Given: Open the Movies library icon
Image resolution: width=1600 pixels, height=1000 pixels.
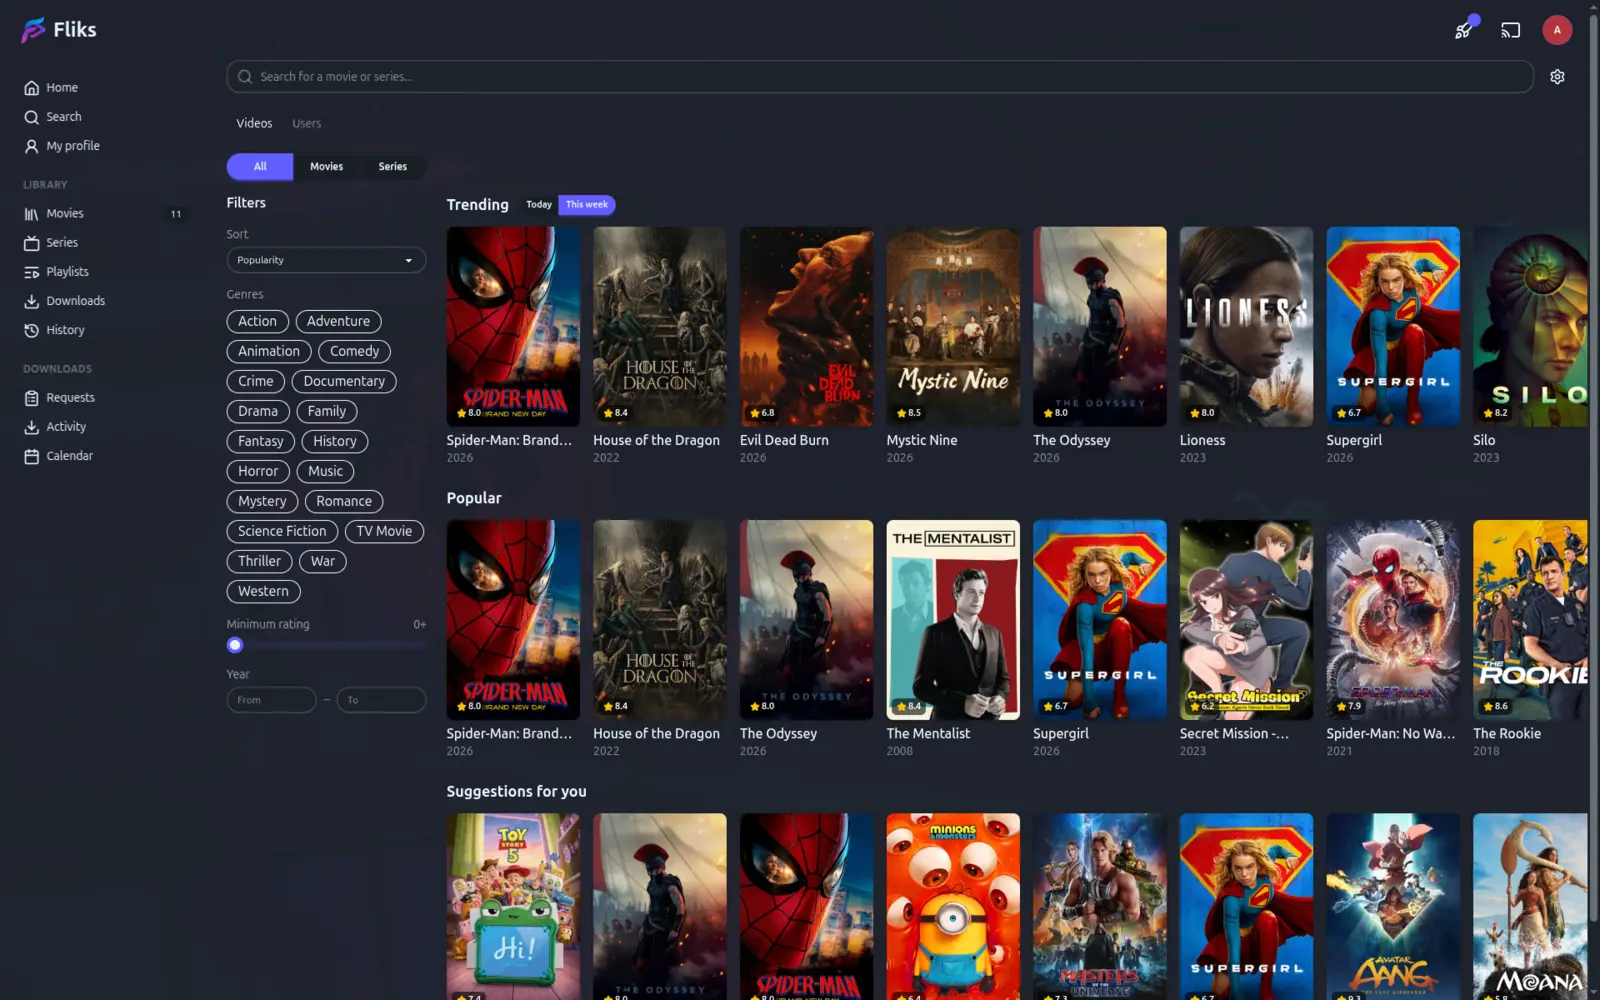Looking at the screenshot, I should [32, 214].
